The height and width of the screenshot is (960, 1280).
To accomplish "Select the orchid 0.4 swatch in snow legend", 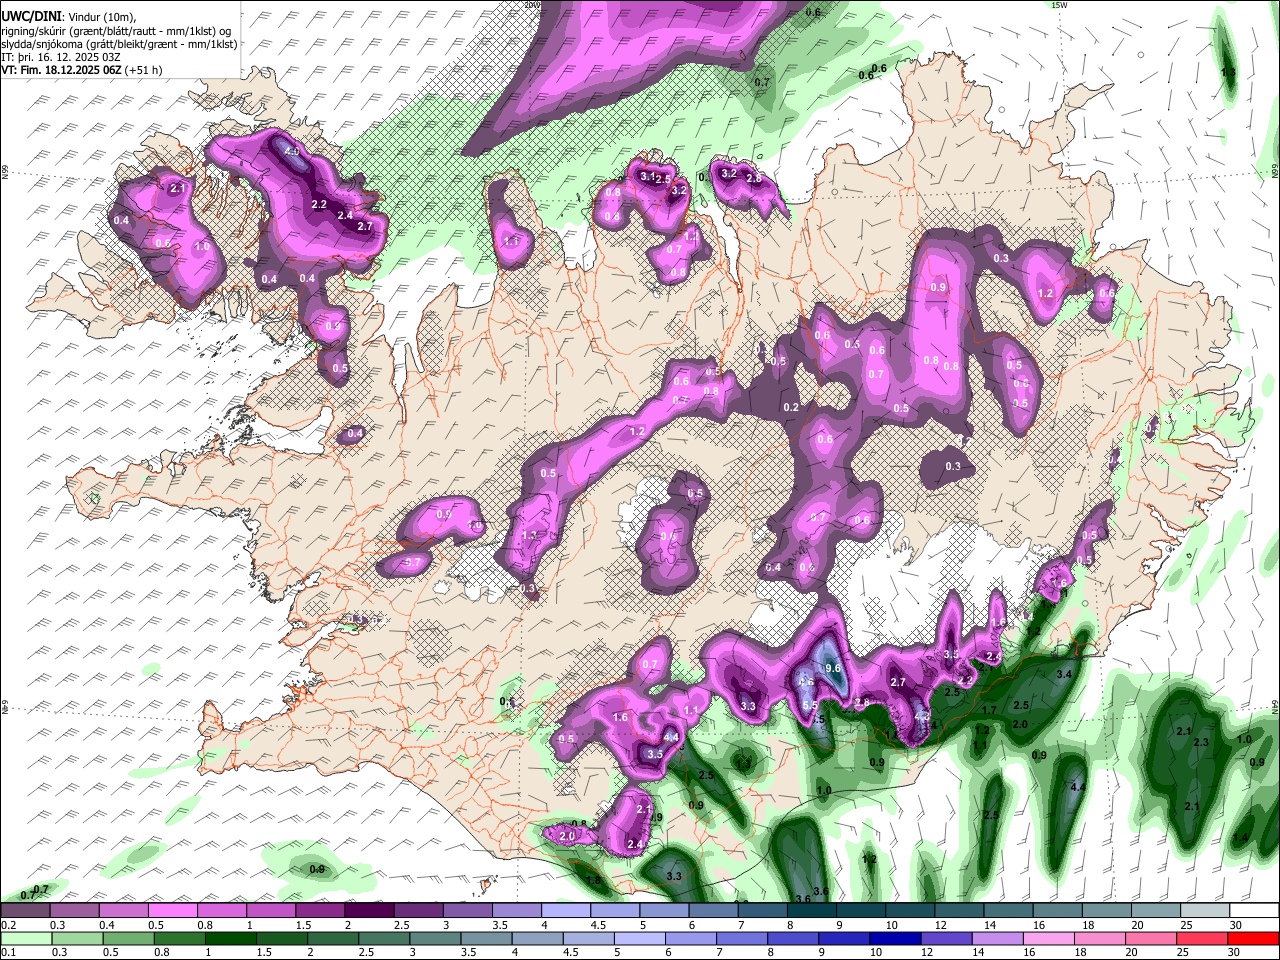I will (123, 910).
